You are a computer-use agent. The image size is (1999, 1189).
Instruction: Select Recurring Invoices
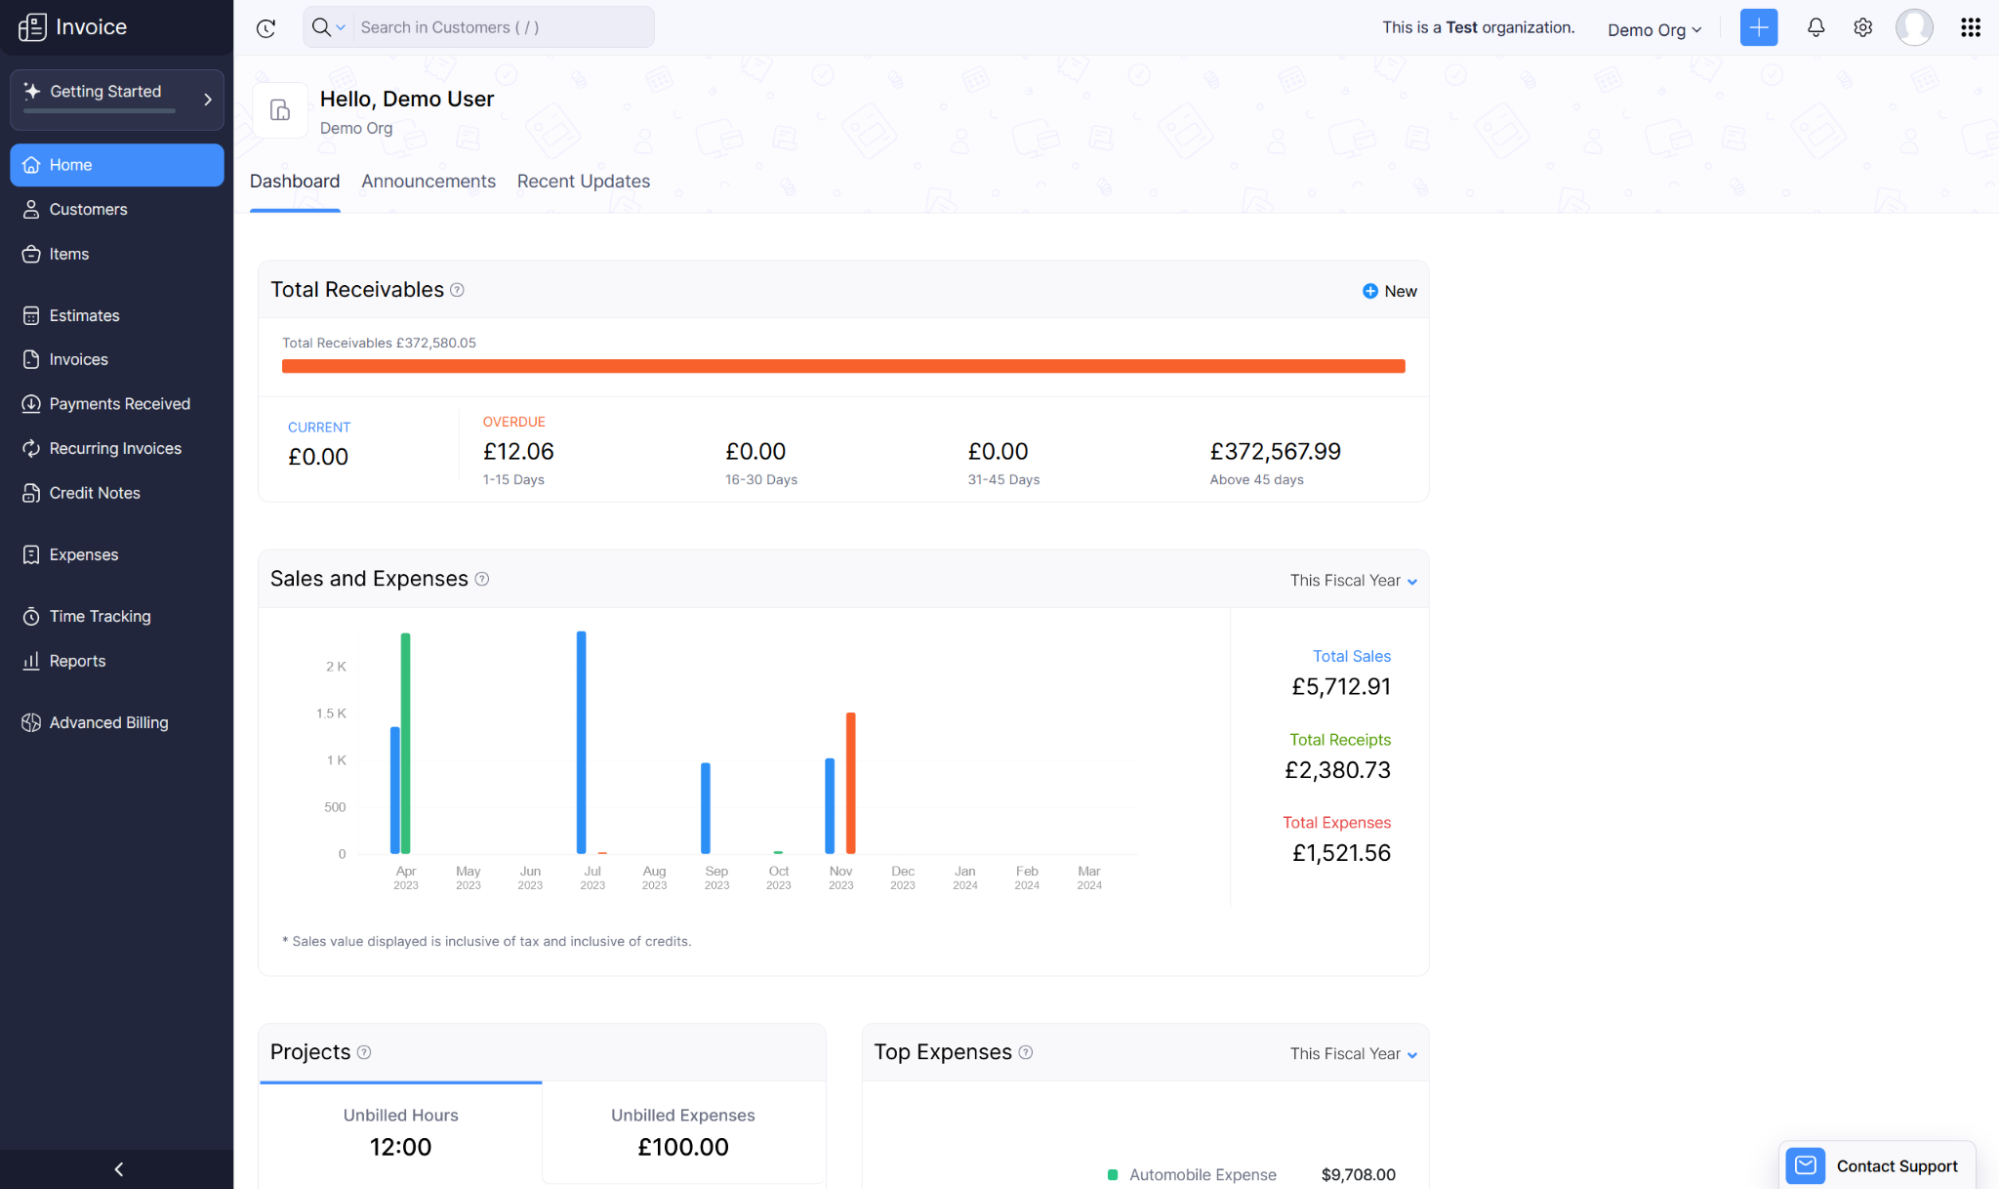(115, 448)
